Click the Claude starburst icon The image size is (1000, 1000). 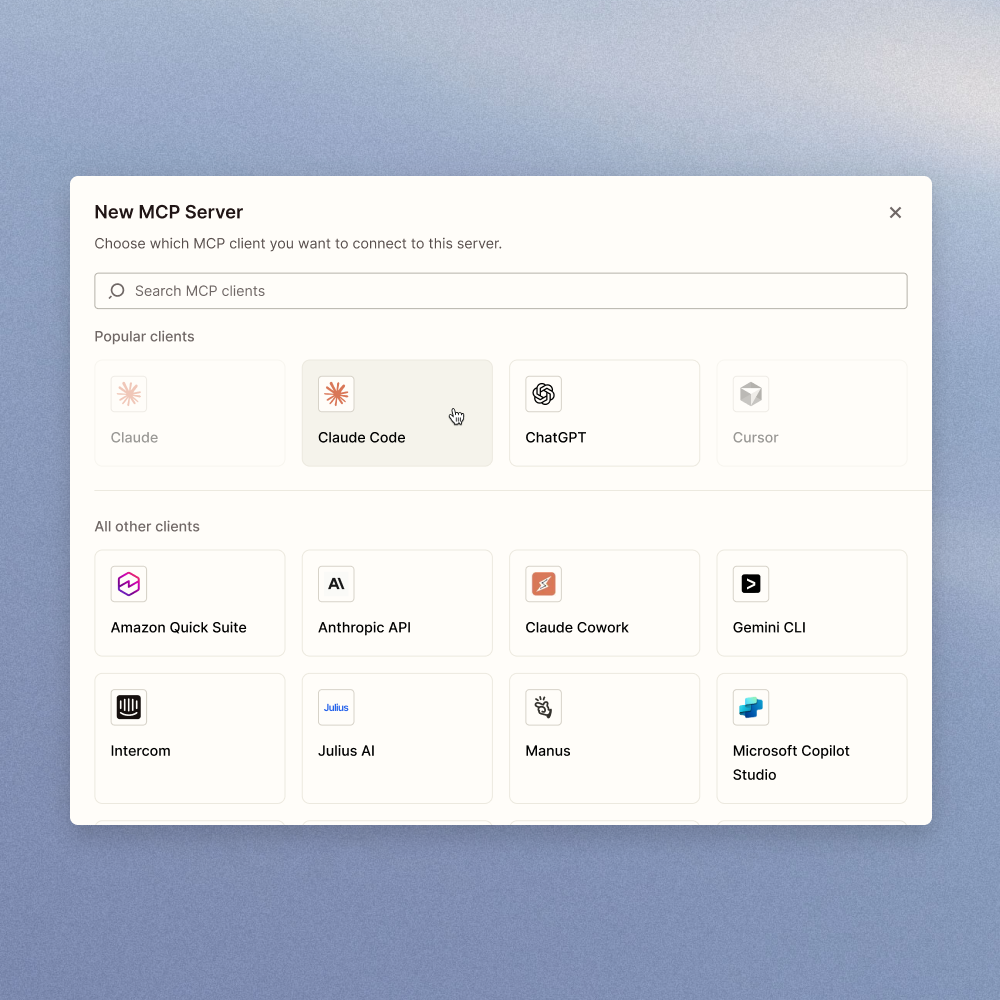point(129,393)
